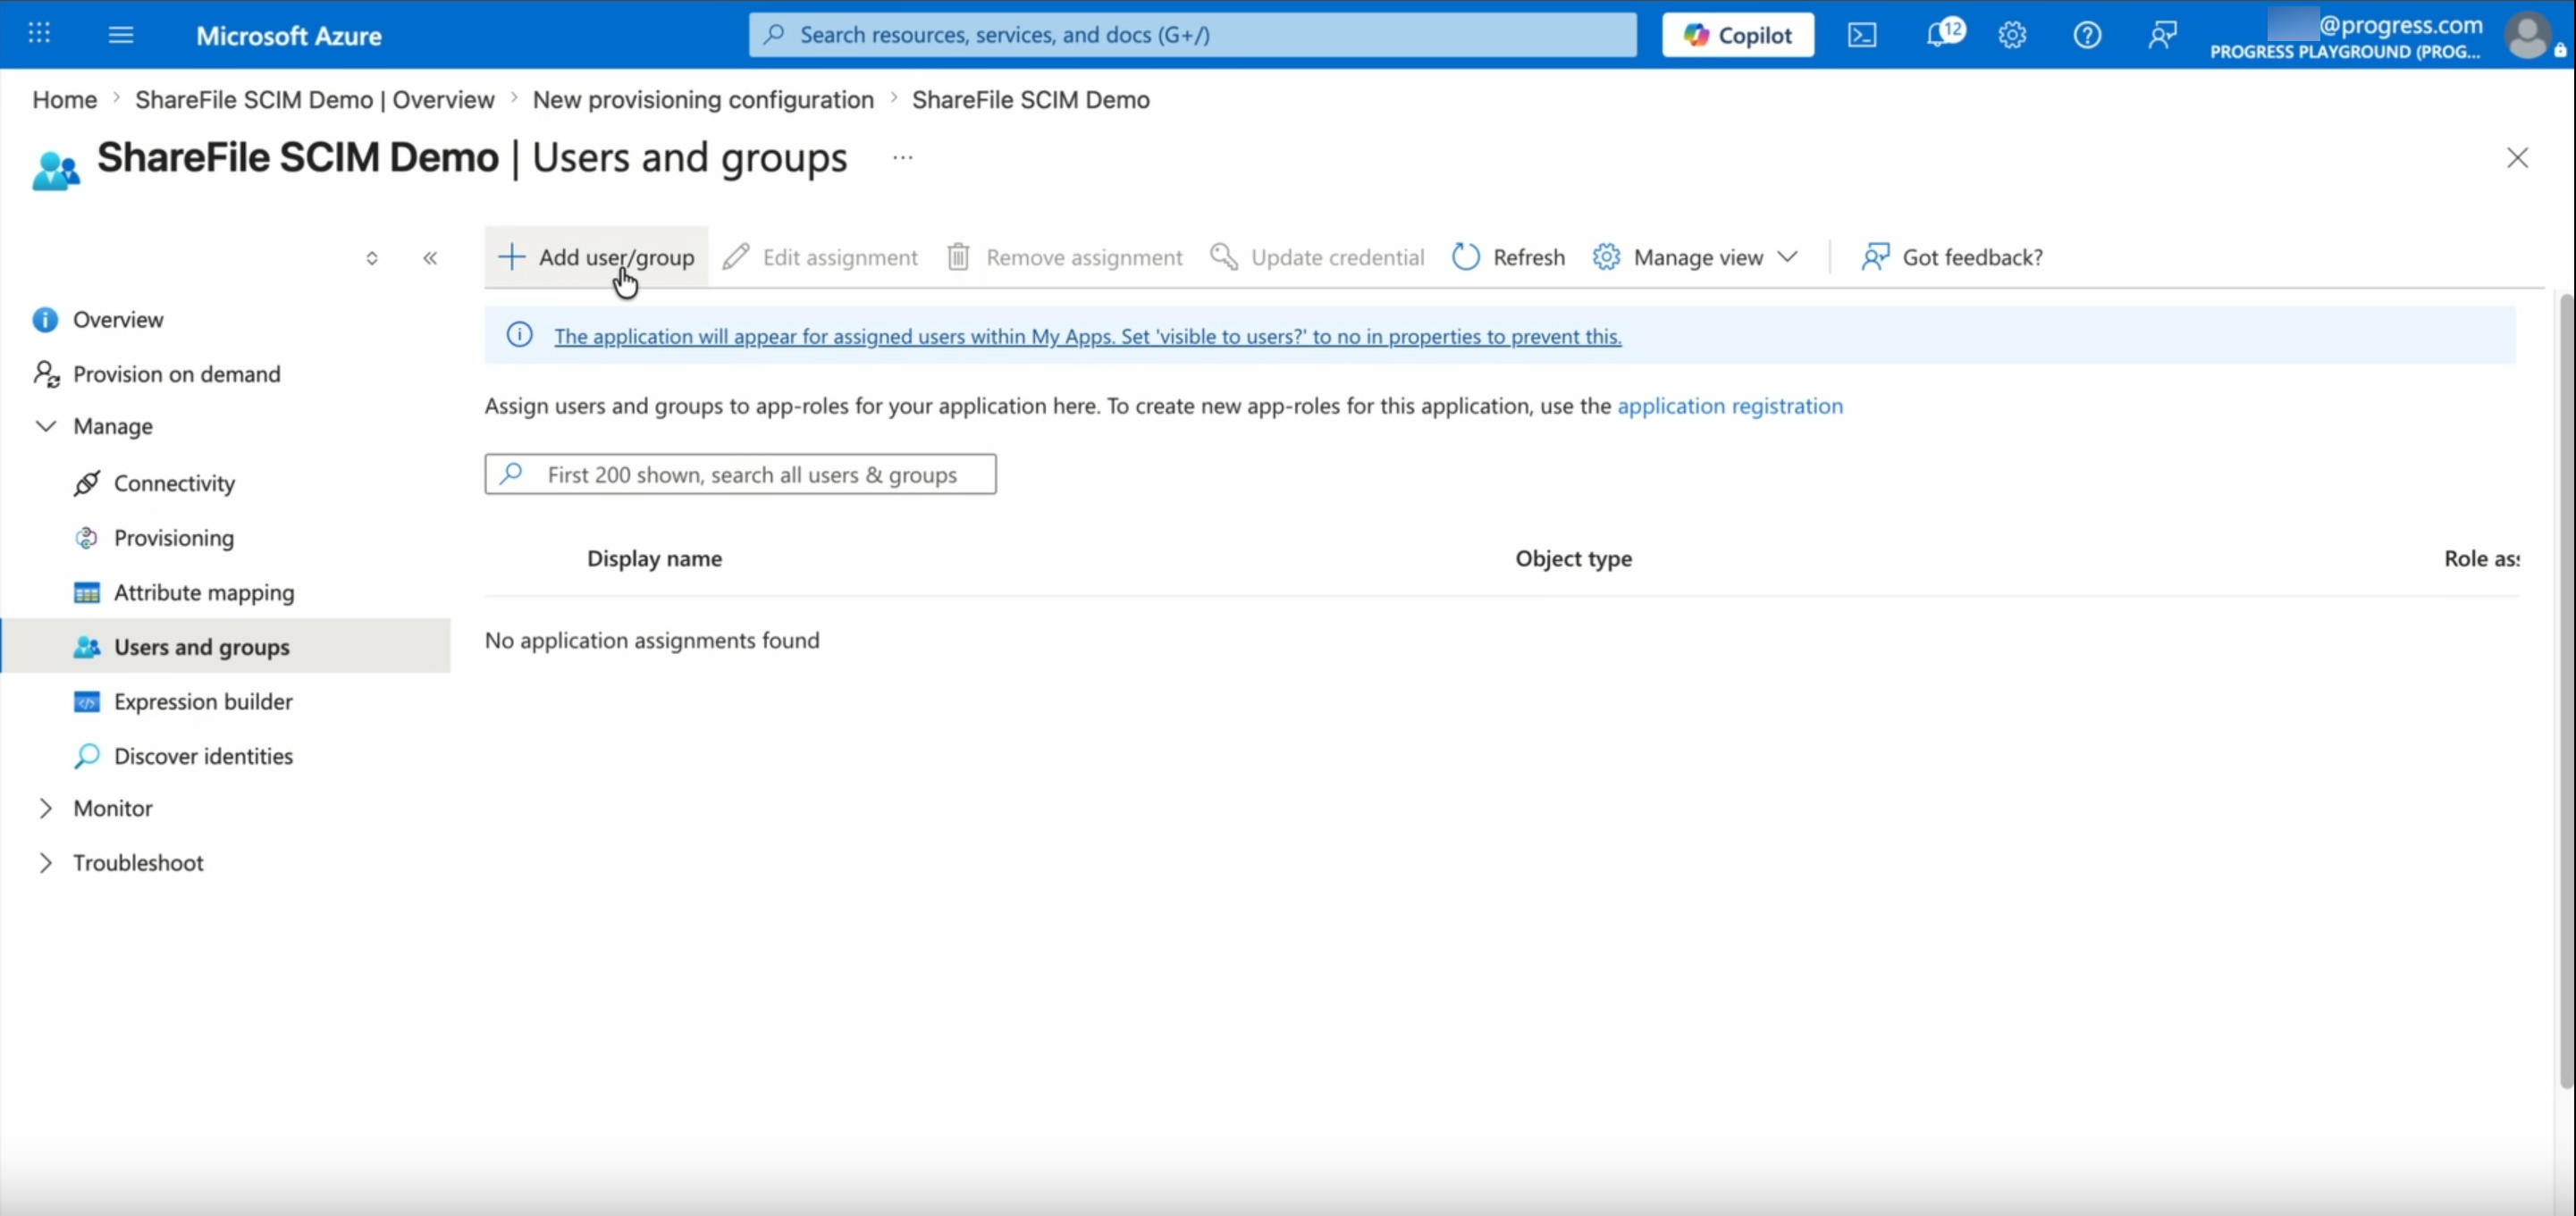Launch Cloud Shell from top bar
The image size is (2576, 1216).
coord(1861,35)
